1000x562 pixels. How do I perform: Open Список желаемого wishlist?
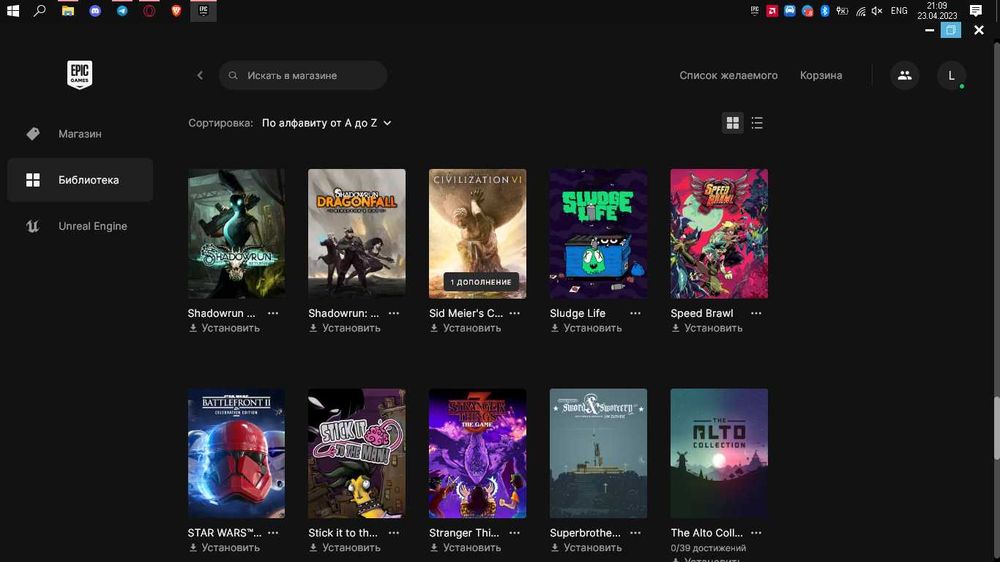(x=728, y=75)
